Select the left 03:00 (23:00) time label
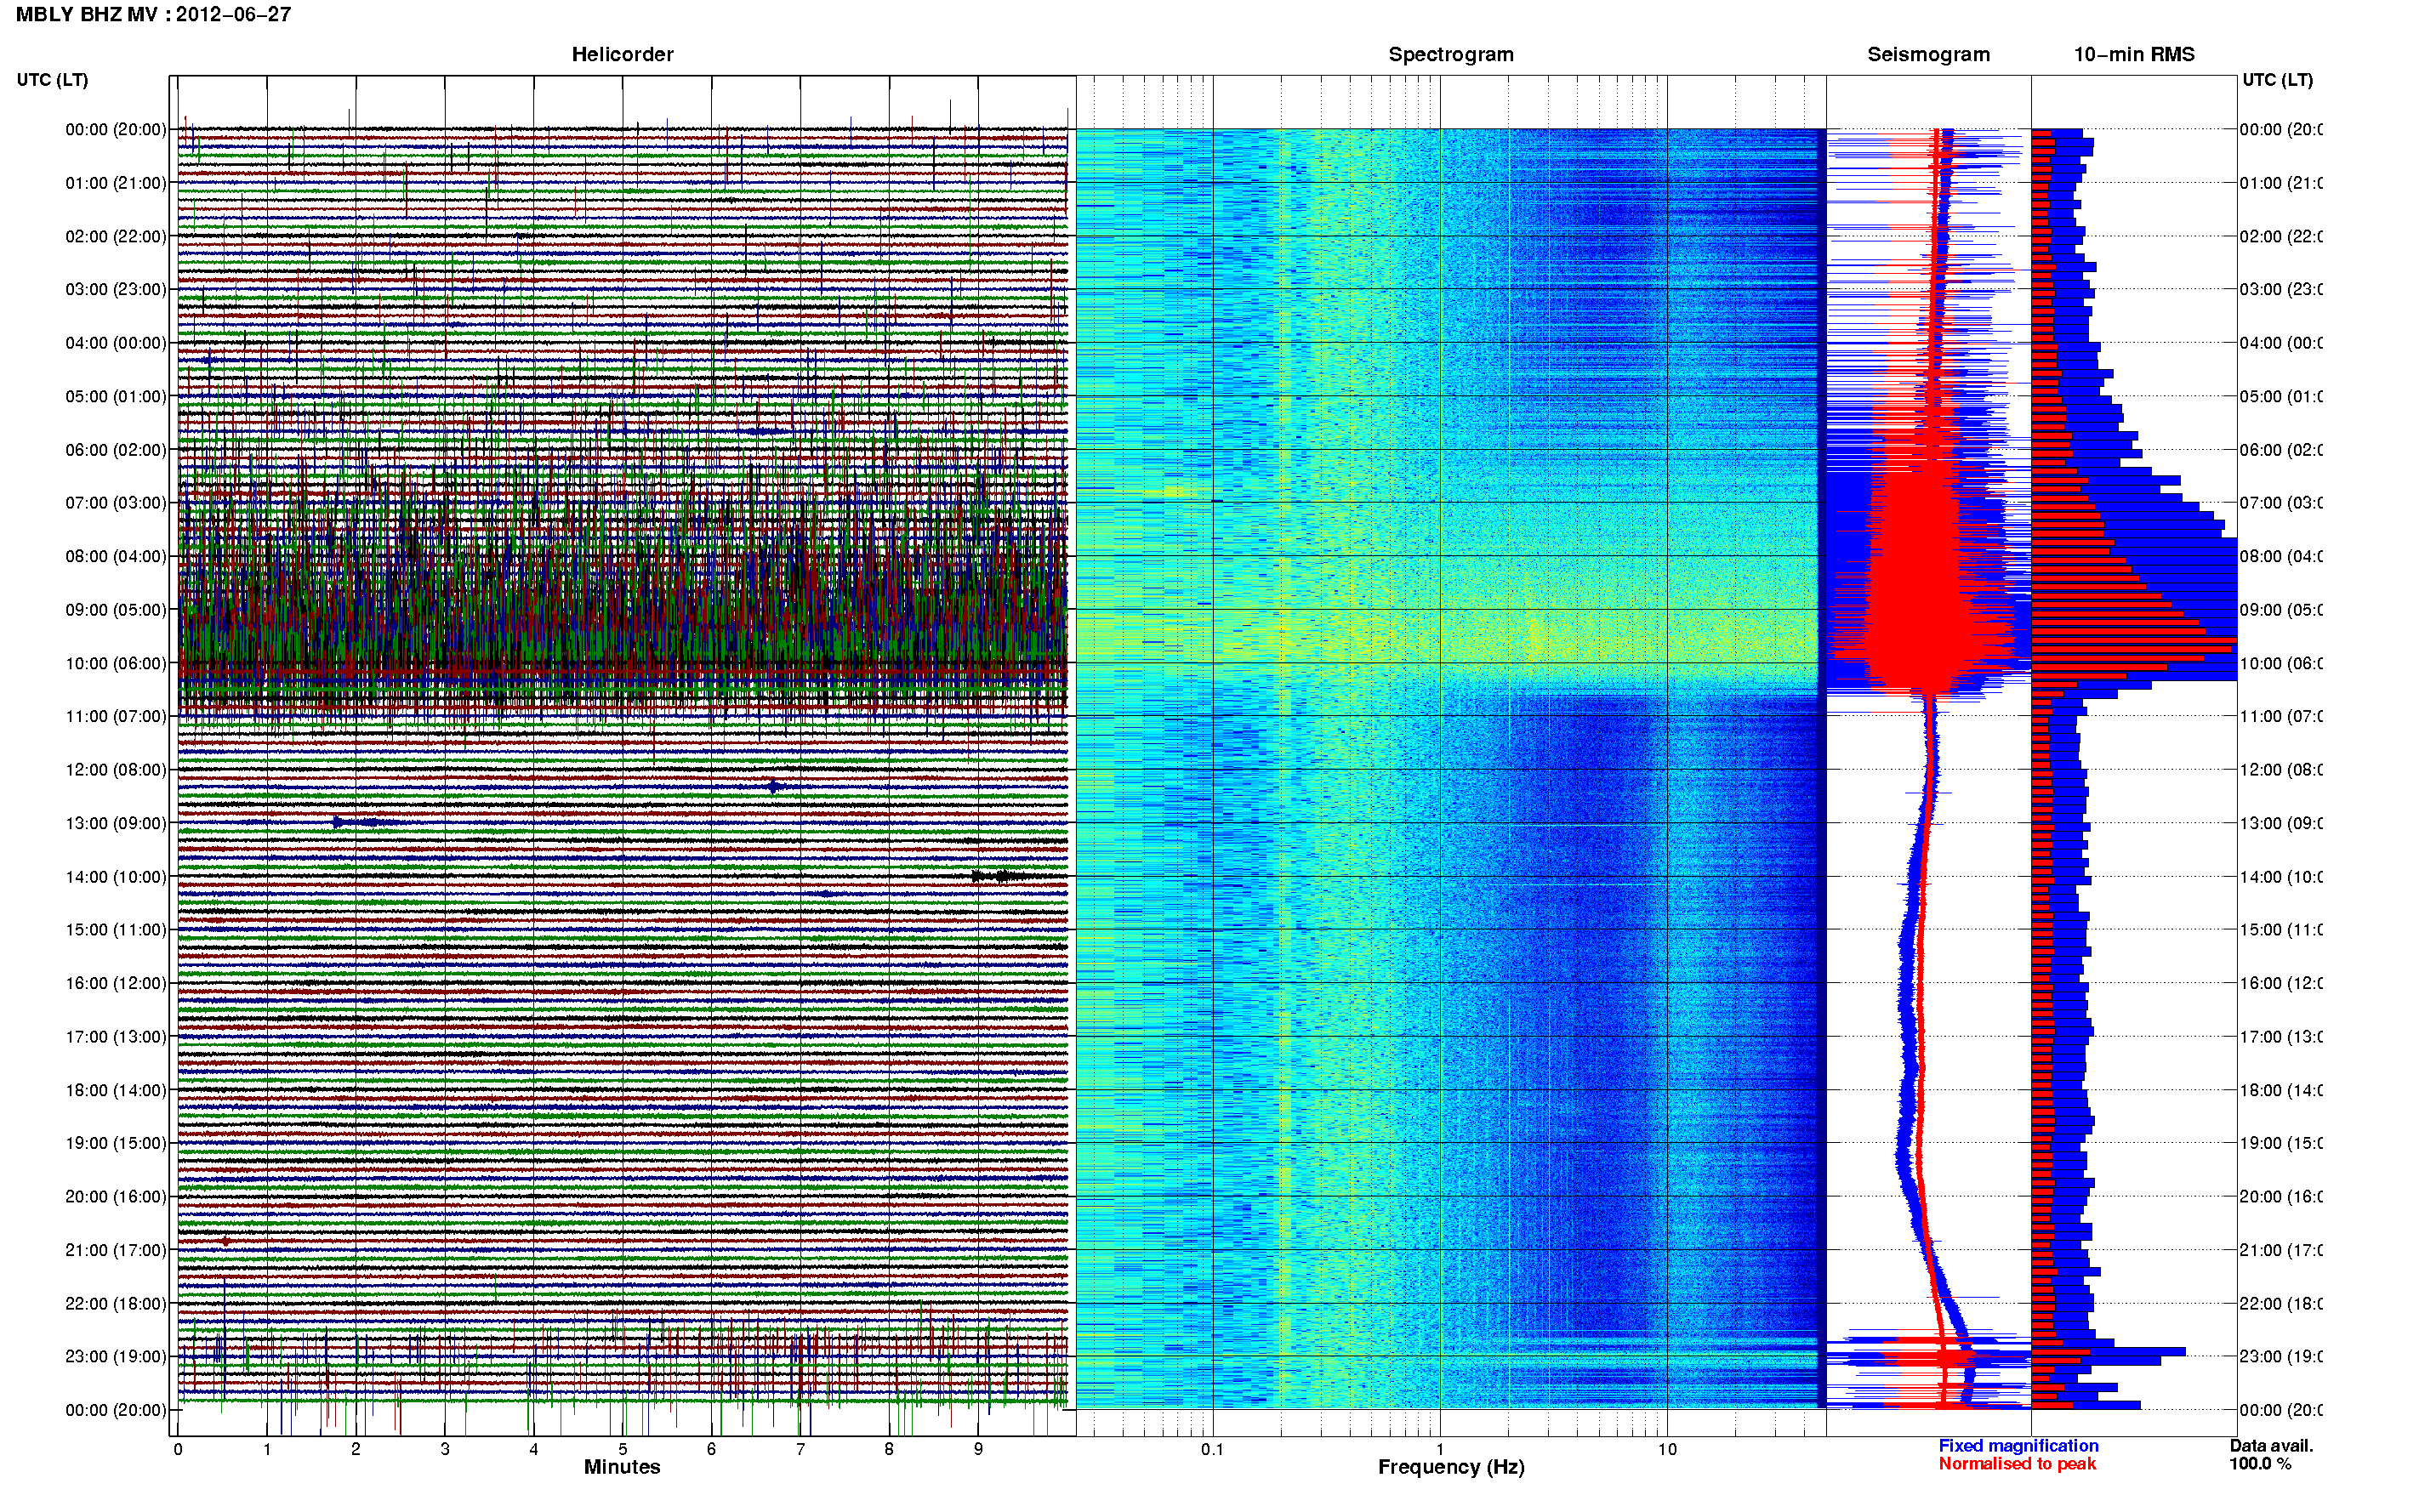Viewport: 2419px width, 1512px height. 116,289
